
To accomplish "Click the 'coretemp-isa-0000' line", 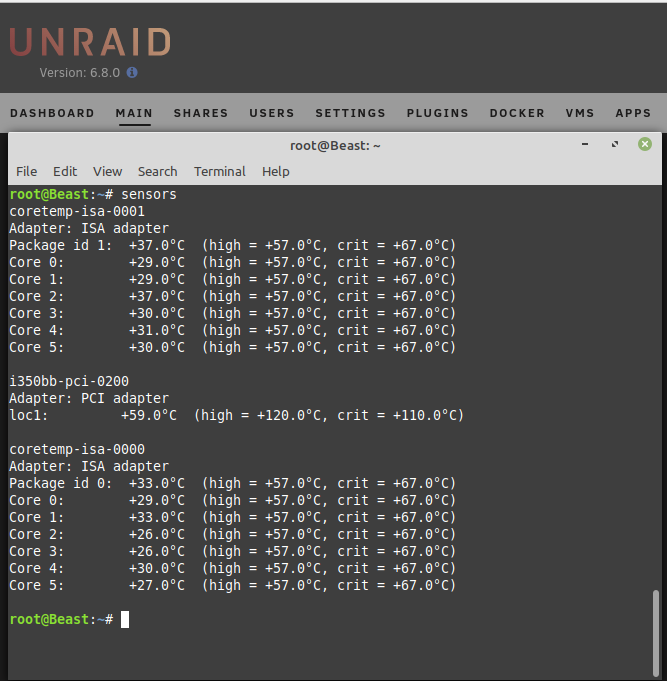I will pyautogui.click(x=77, y=449).
